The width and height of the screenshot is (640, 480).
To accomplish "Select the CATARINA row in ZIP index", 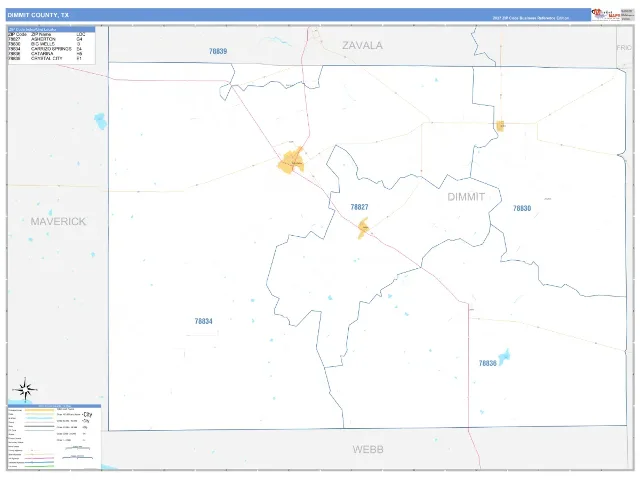I will 45,53.
